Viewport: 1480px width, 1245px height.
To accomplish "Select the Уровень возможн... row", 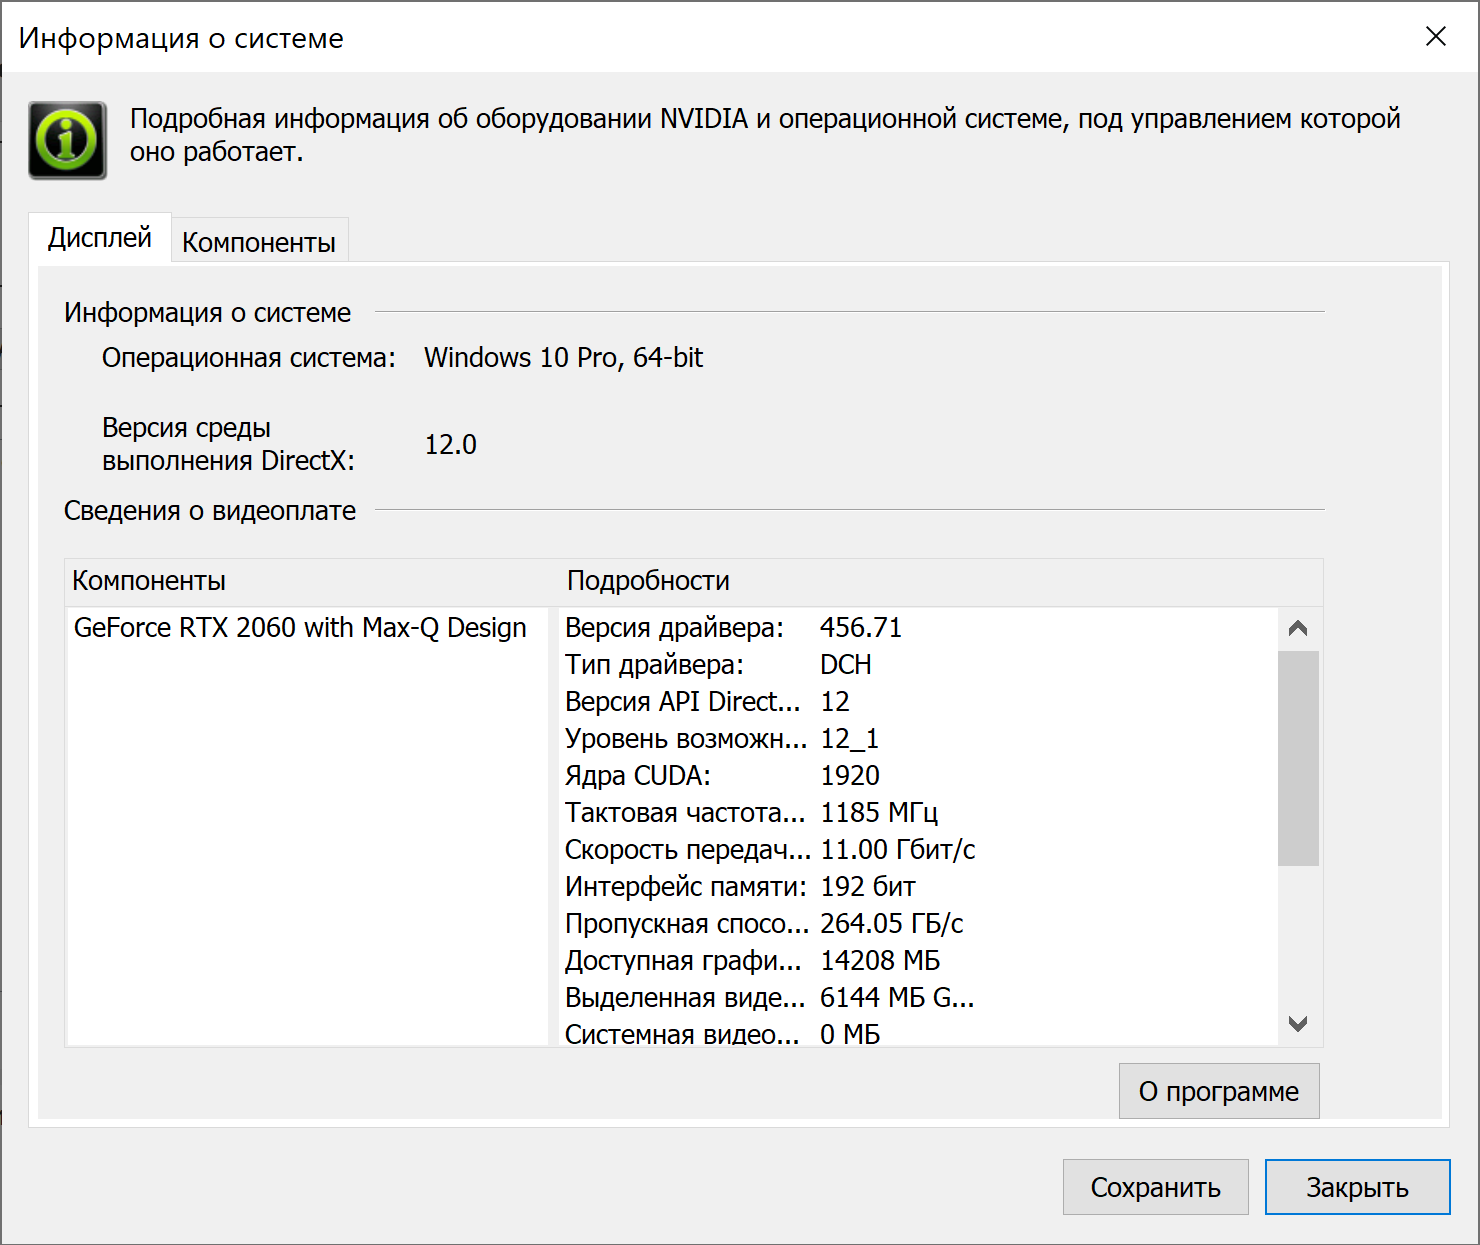I will pyautogui.click(x=918, y=739).
